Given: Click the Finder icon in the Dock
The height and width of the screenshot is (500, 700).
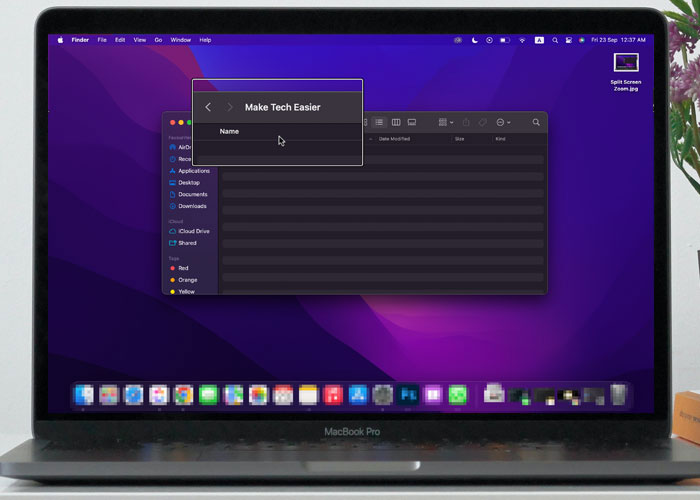Looking at the screenshot, I should [83, 395].
